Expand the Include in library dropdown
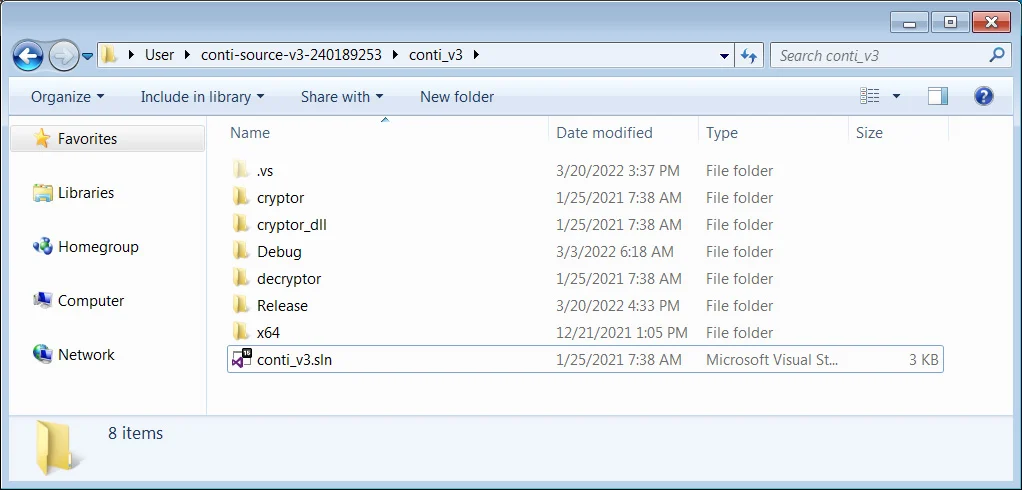Image resolution: width=1022 pixels, height=490 pixels. [x=202, y=97]
